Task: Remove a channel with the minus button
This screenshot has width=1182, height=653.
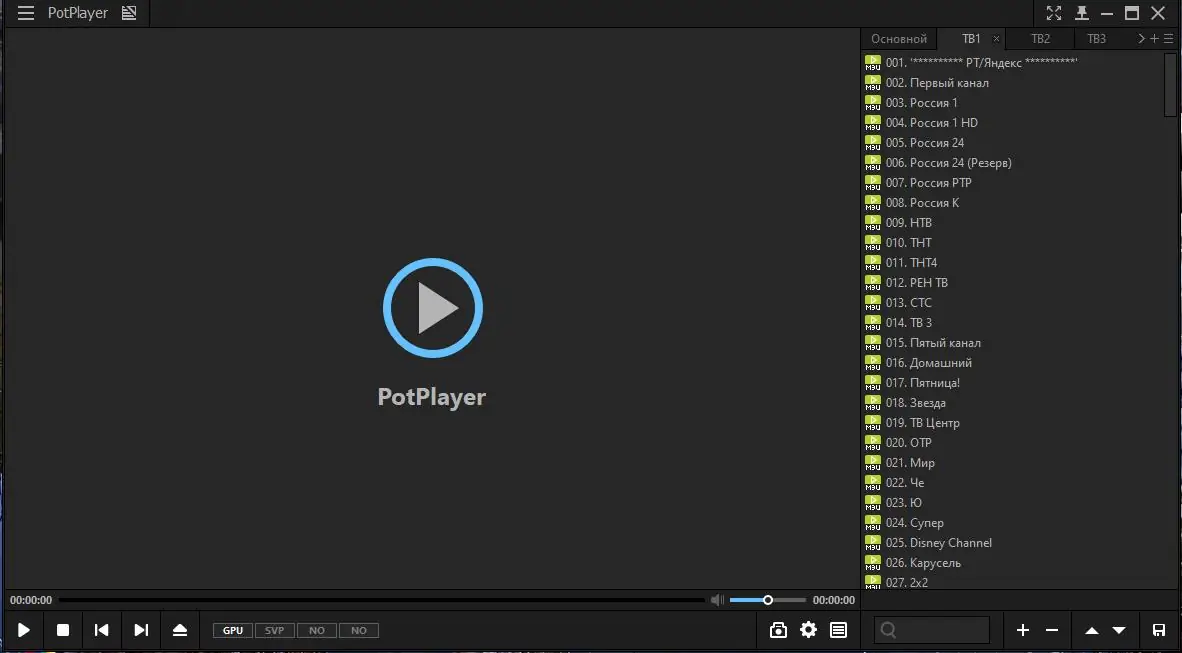Action: tap(1052, 630)
